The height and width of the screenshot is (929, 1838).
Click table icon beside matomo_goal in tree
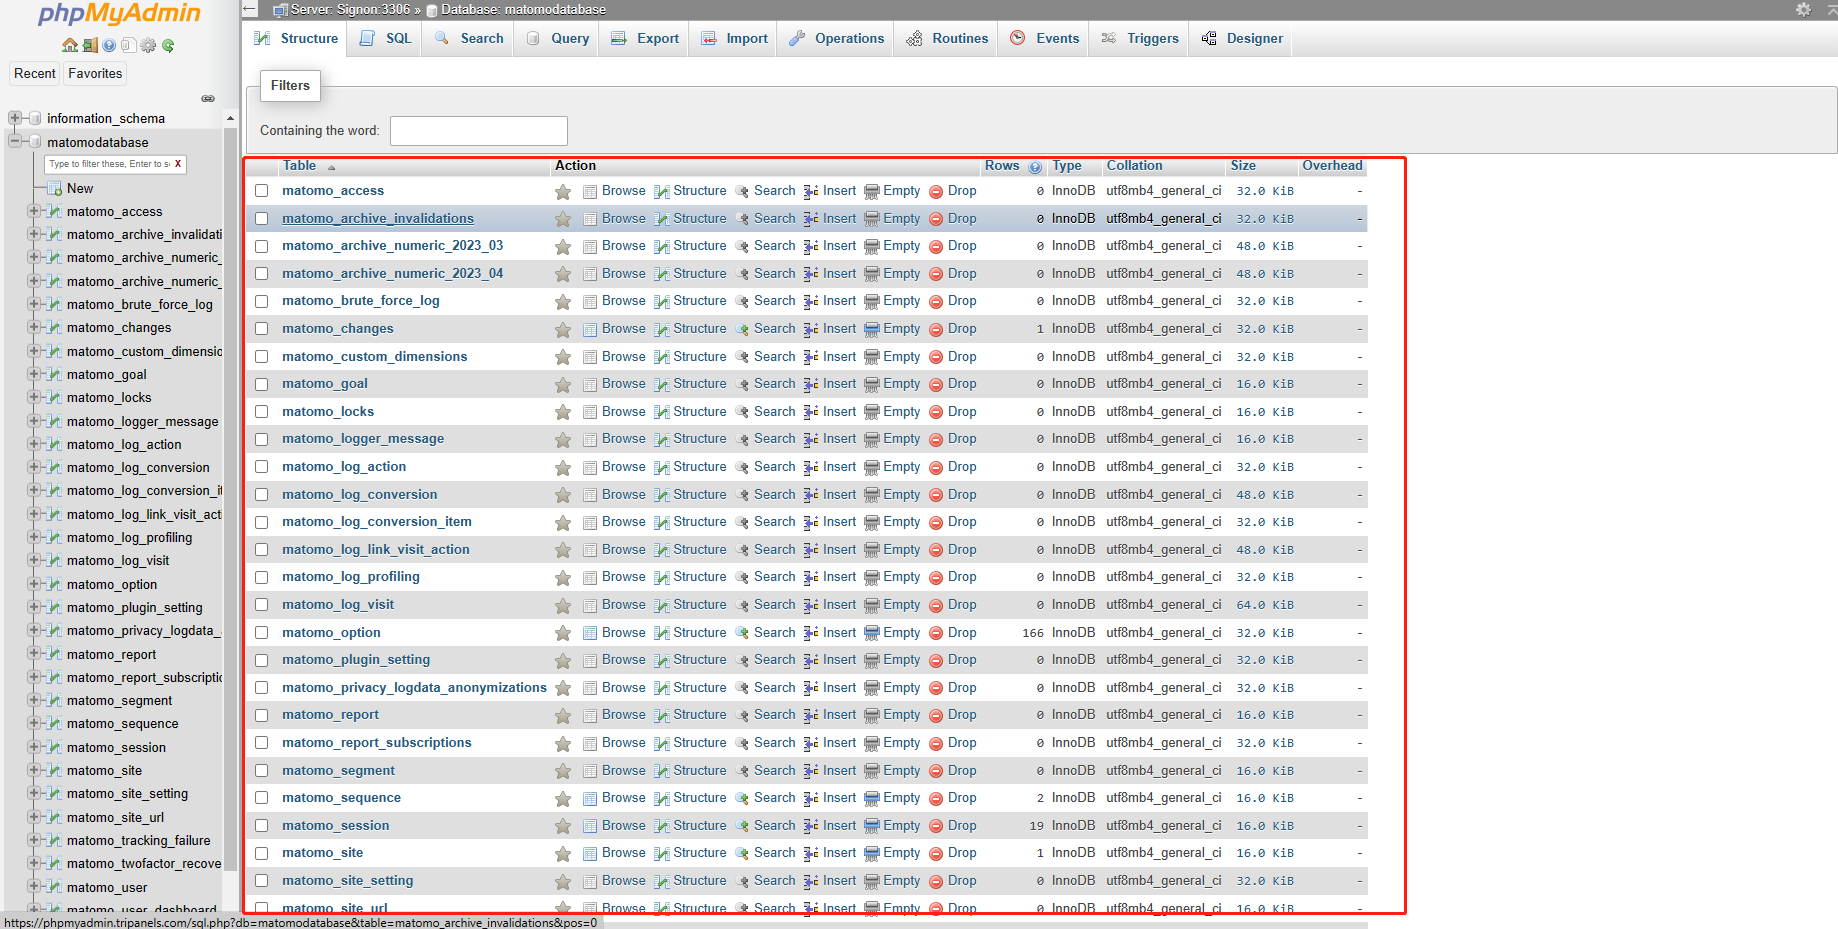click(55, 375)
